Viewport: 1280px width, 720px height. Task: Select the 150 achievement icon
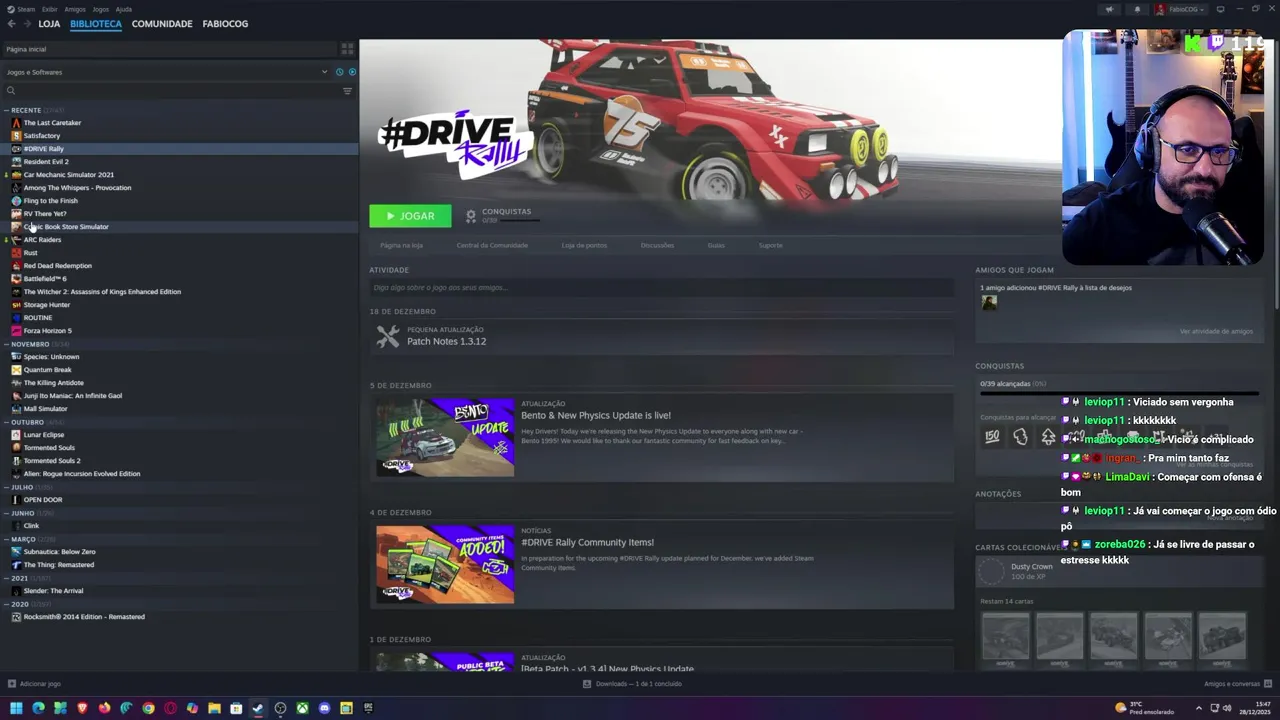[x=992, y=437]
